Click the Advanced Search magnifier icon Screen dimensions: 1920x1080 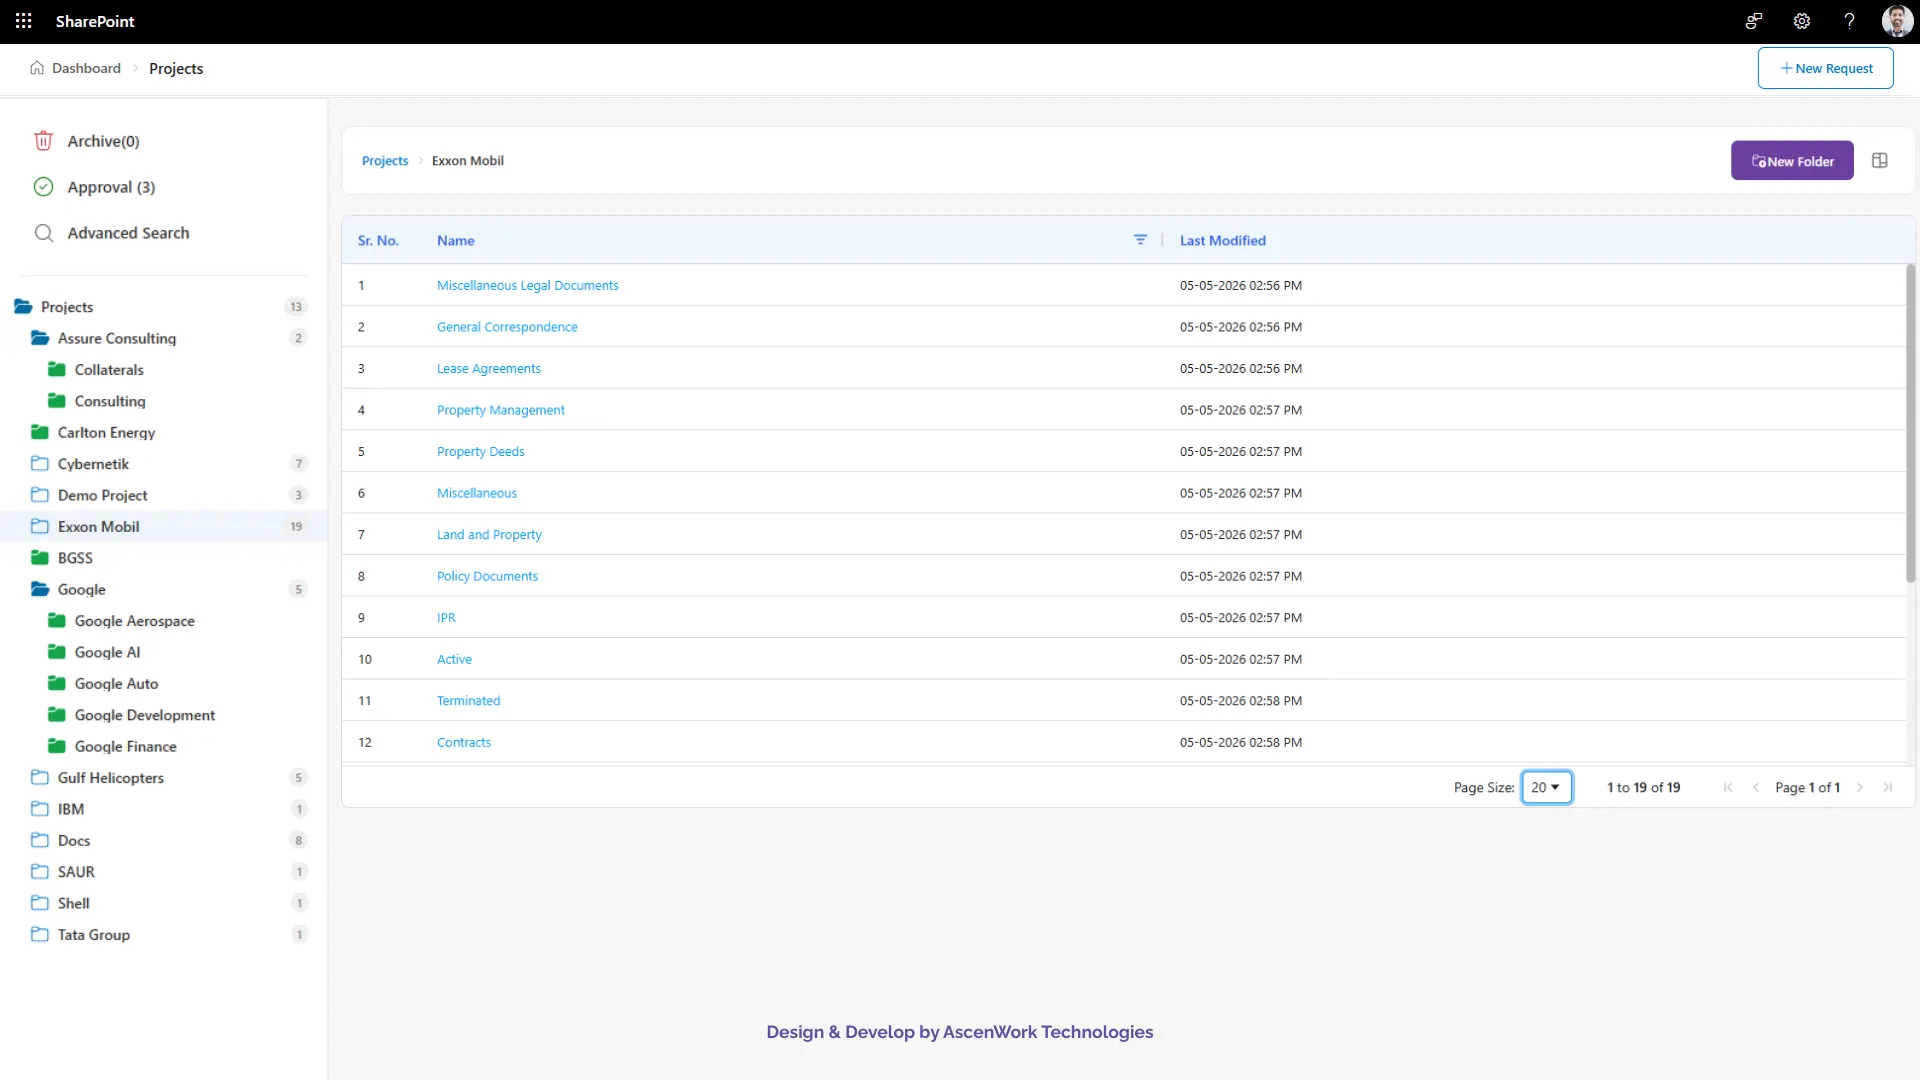point(44,233)
